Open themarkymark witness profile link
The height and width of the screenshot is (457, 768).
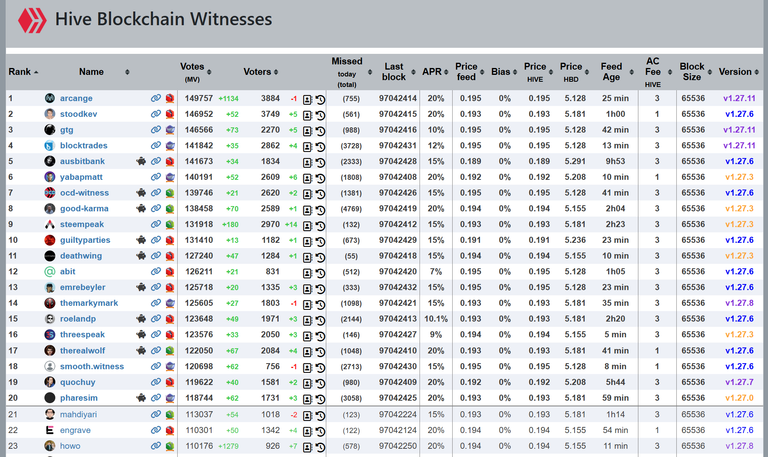(89, 303)
